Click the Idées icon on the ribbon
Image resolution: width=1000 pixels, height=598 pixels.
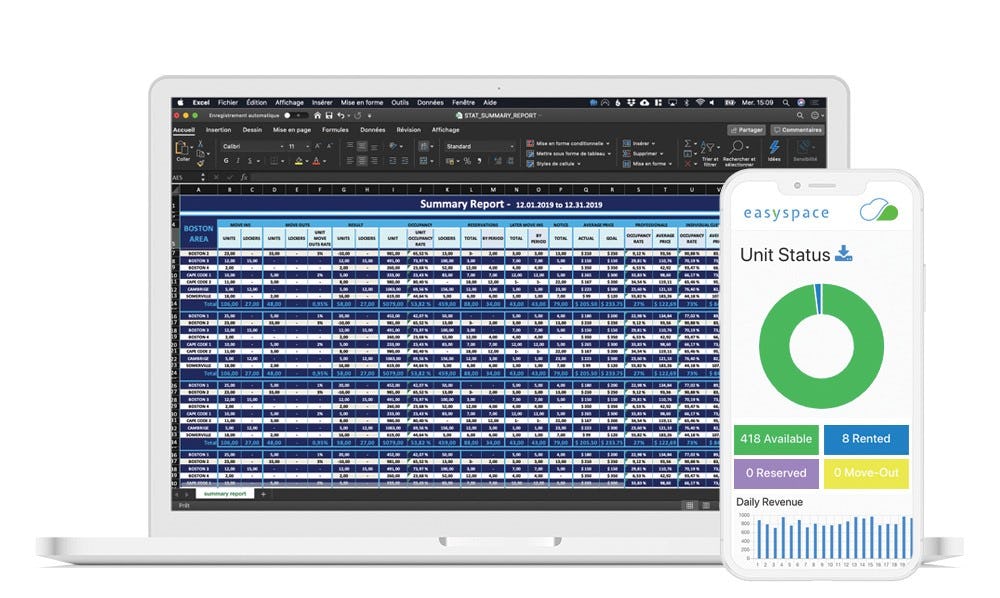tap(775, 148)
